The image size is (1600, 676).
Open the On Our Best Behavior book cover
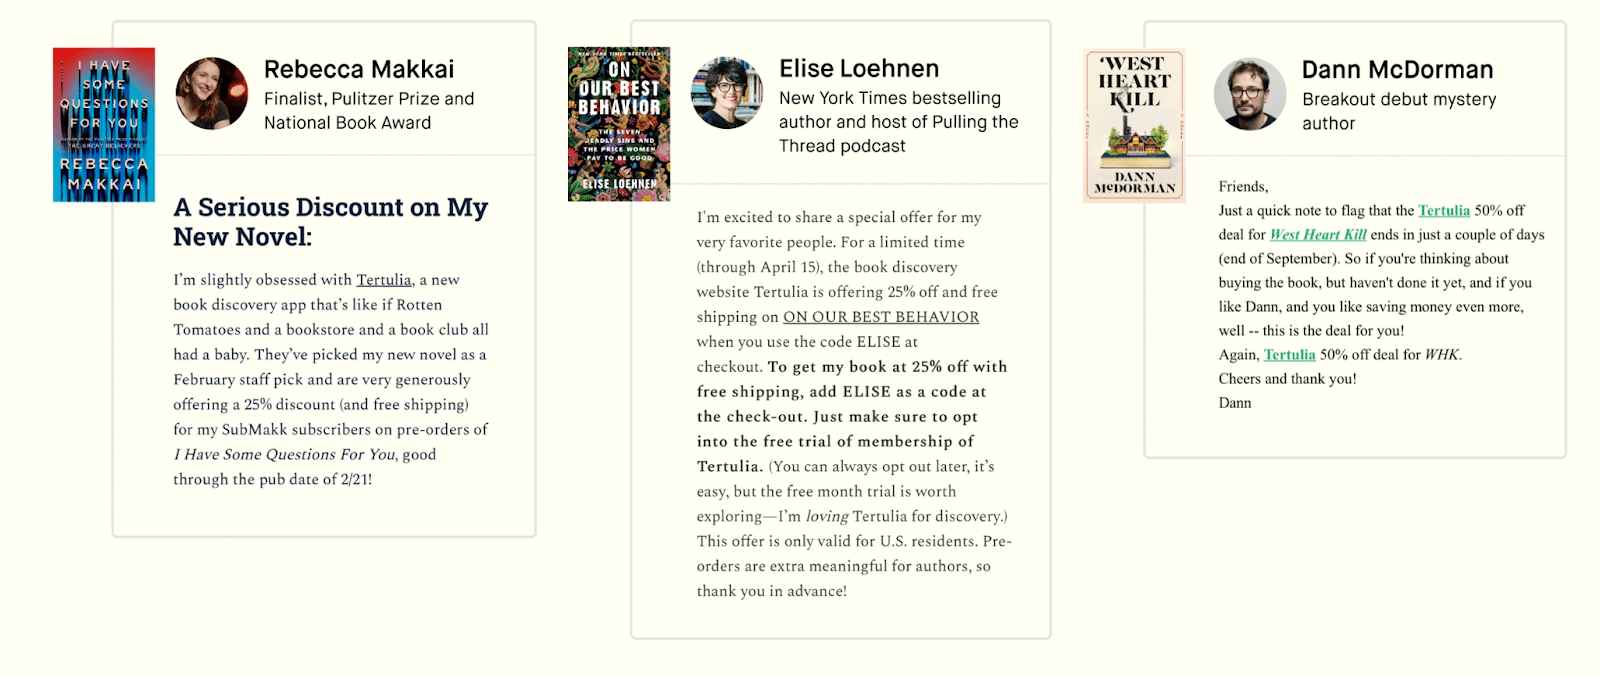tap(619, 124)
